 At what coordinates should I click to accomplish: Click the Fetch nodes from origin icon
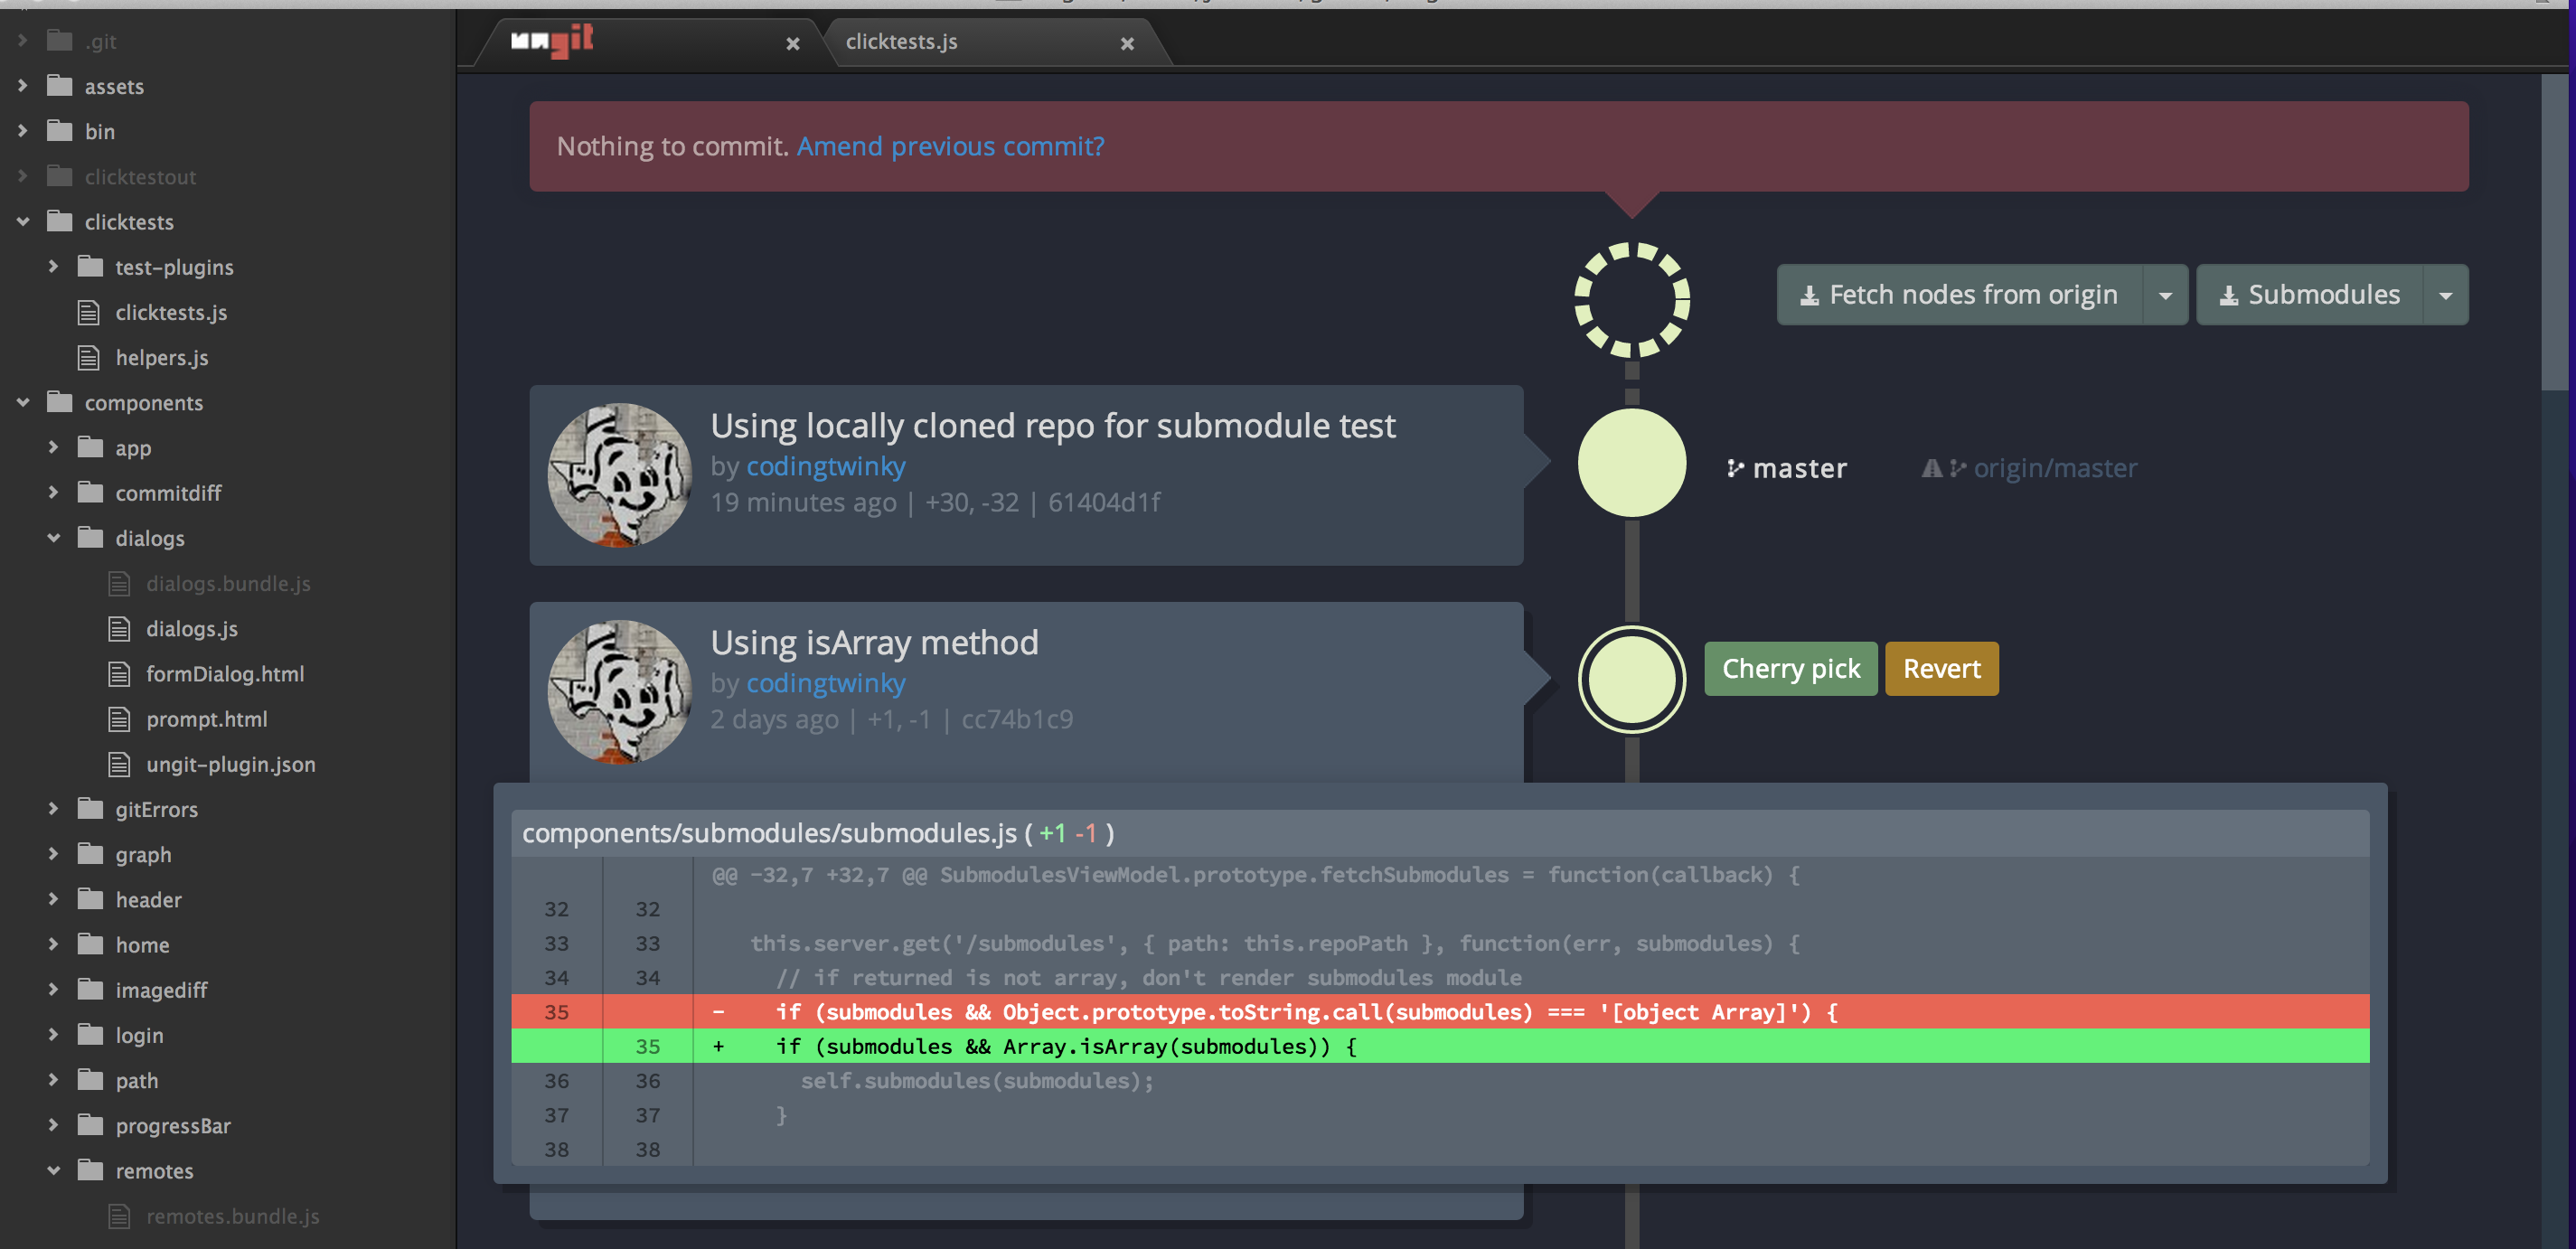click(1809, 294)
